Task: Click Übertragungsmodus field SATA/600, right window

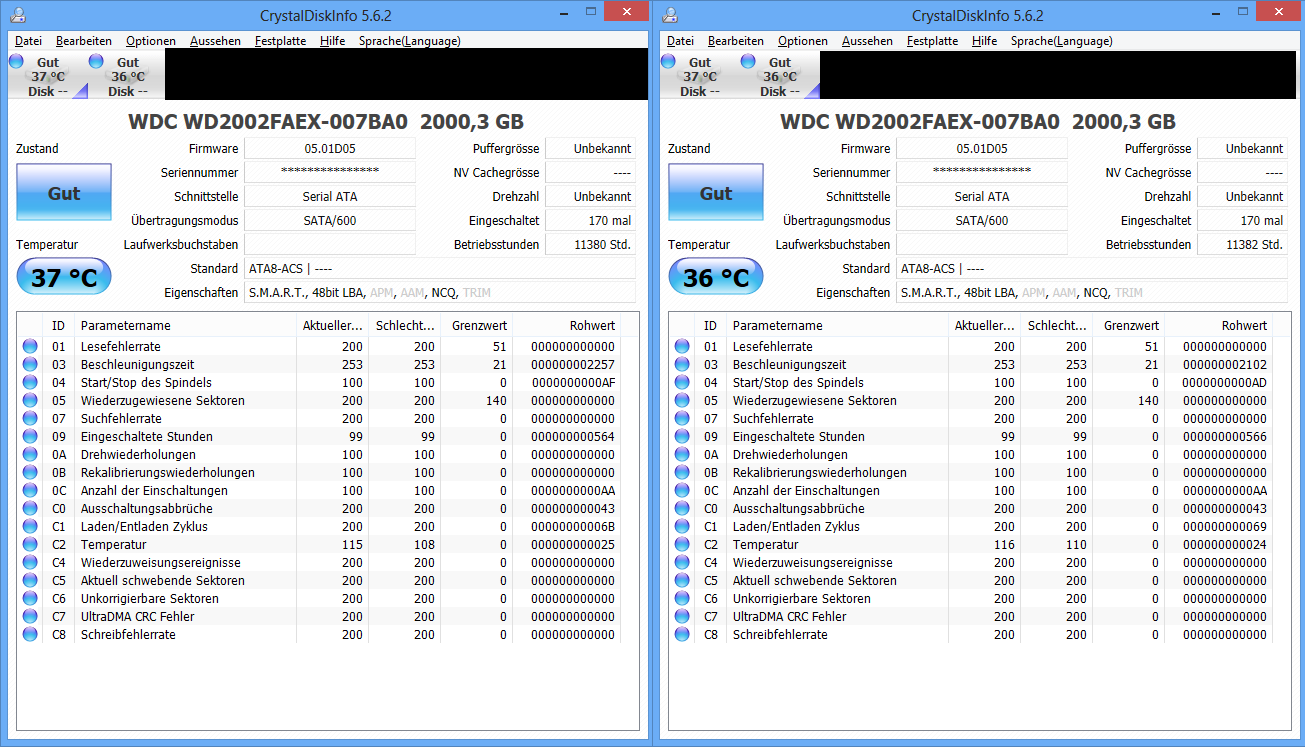Action: (x=982, y=220)
